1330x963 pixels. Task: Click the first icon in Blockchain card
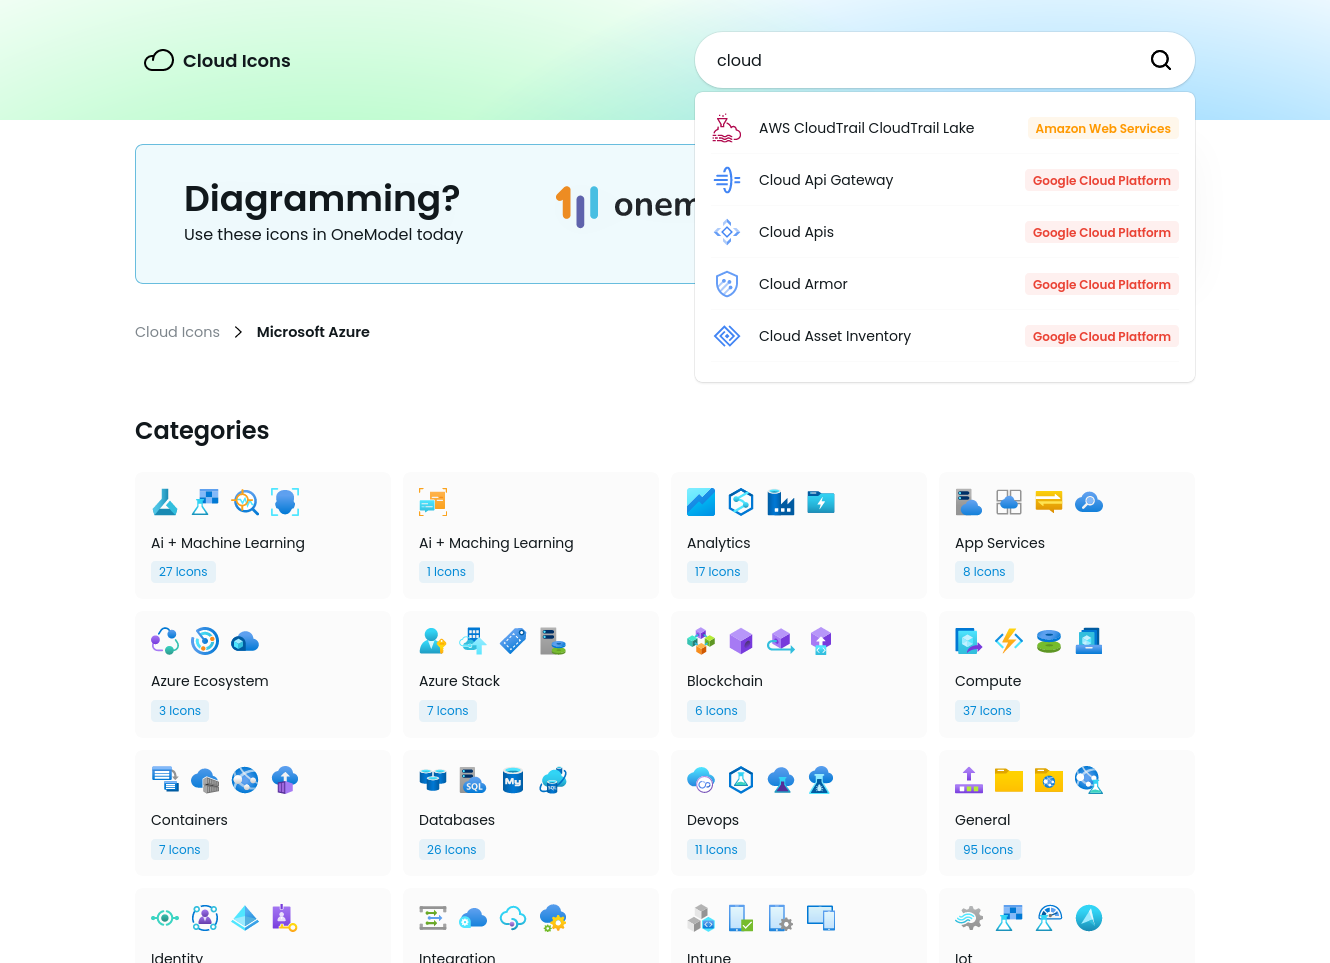pyautogui.click(x=701, y=641)
